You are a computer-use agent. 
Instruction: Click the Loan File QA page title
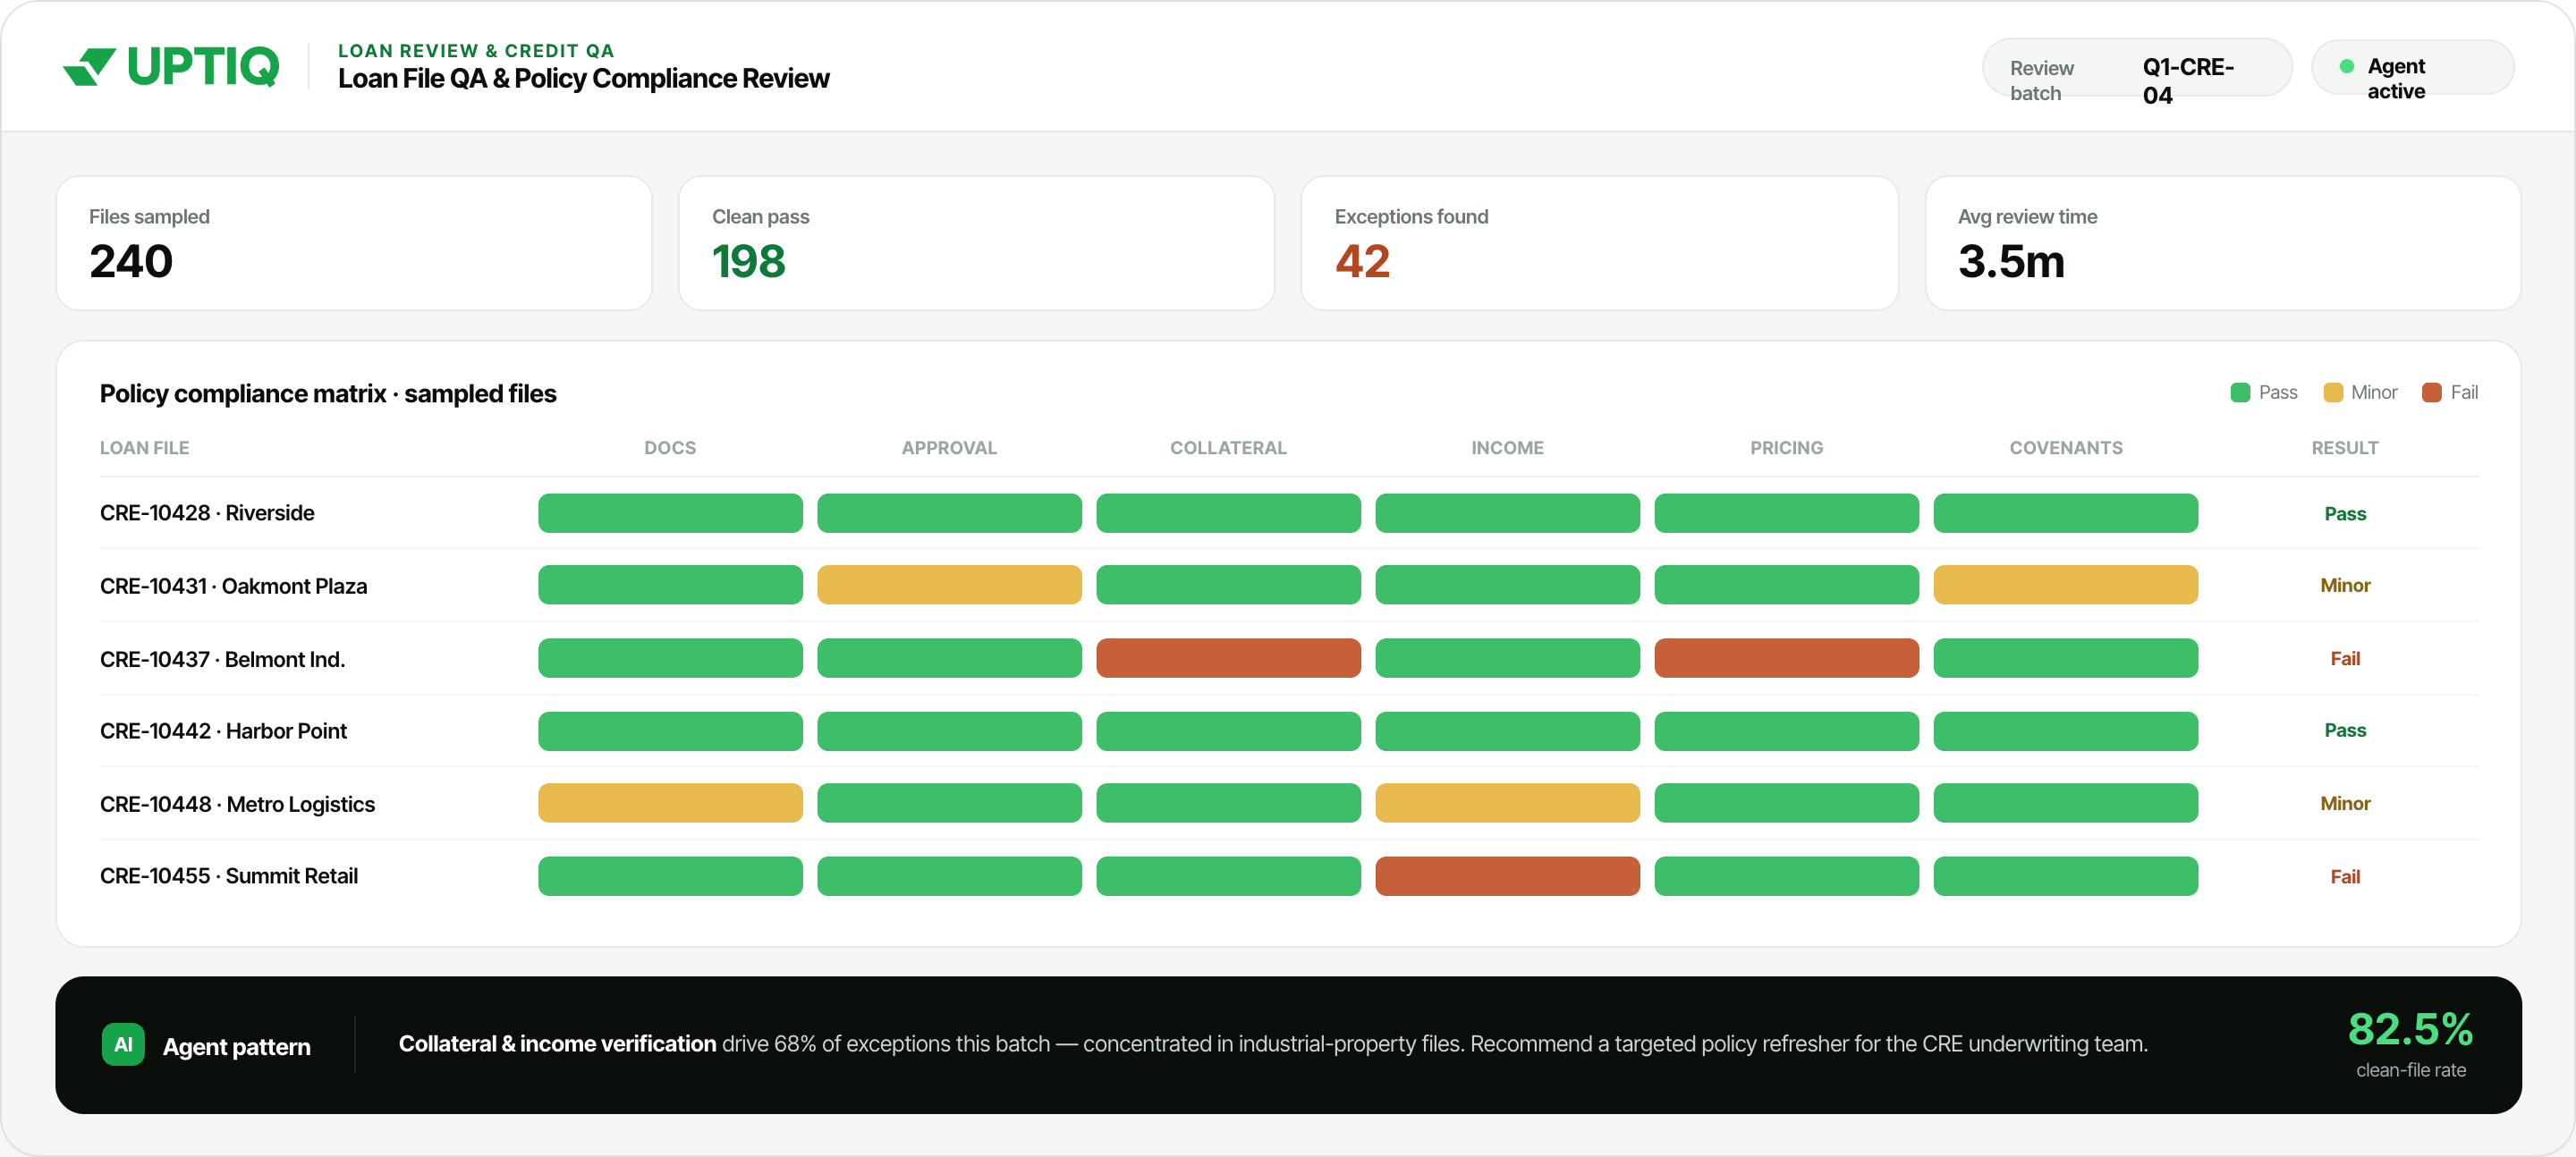[583, 79]
